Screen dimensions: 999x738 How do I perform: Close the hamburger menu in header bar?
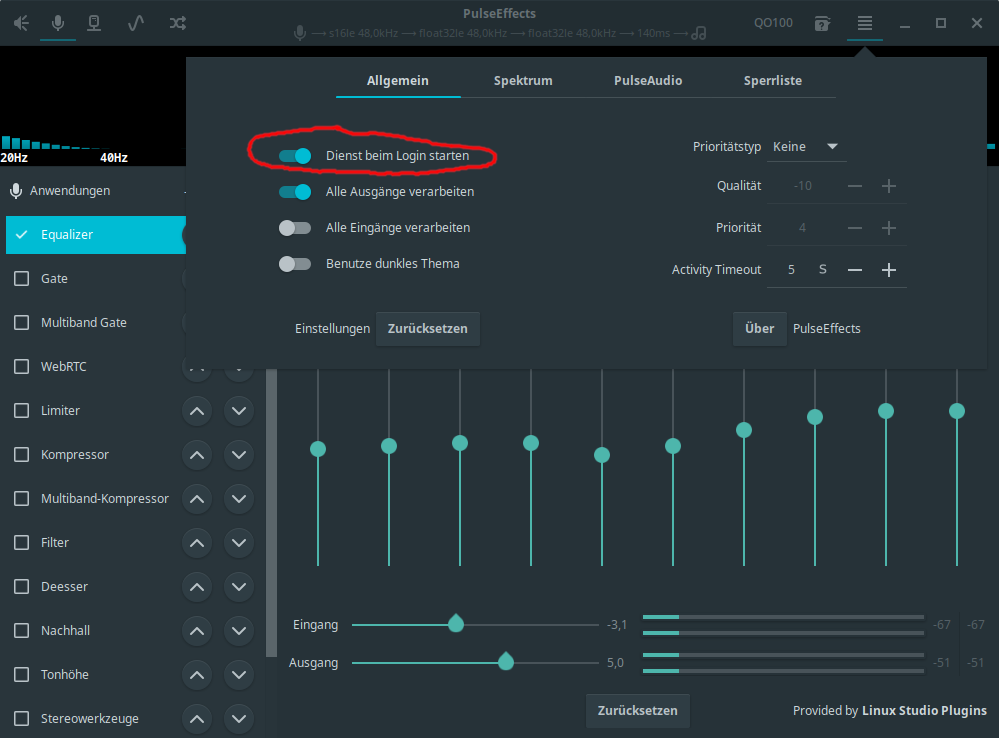(865, 23)
